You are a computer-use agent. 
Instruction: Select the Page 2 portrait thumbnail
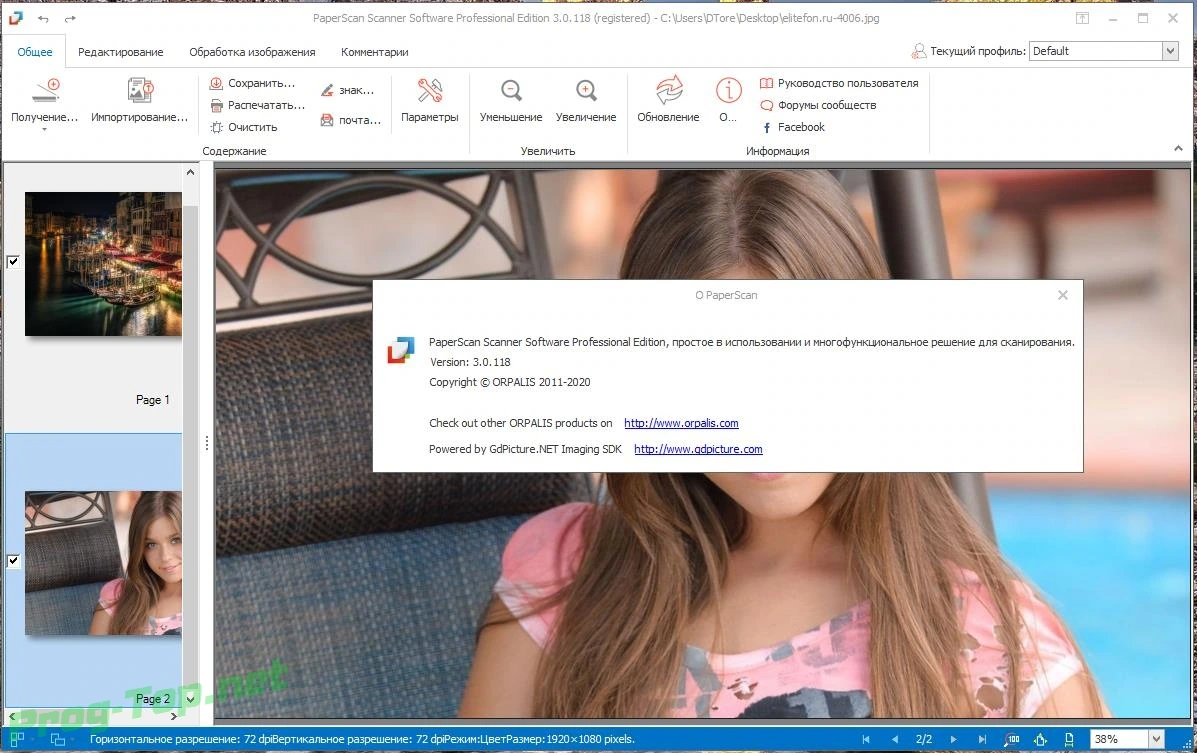point(103,563)
